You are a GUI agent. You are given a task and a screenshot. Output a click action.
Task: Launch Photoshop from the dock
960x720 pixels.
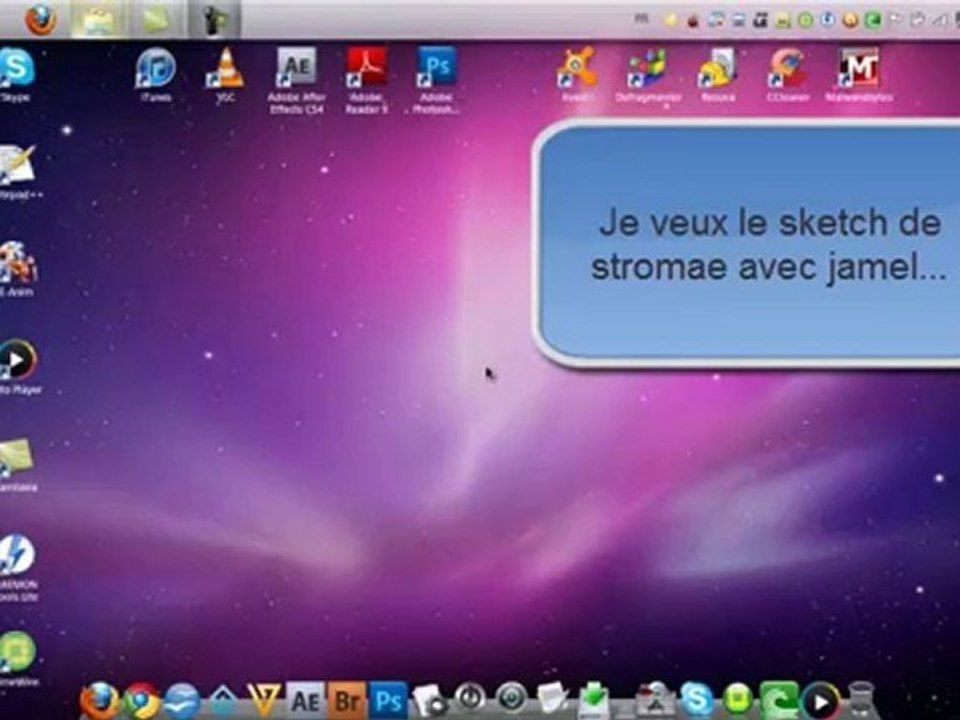point(388,700)
